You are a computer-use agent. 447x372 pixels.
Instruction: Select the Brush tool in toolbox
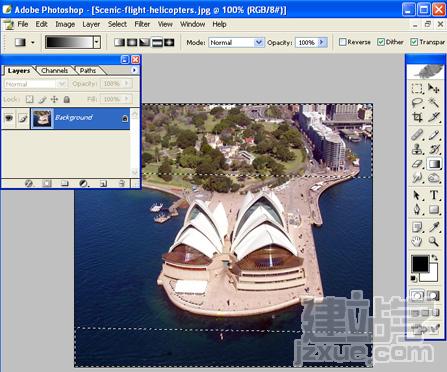click(434, 135)
